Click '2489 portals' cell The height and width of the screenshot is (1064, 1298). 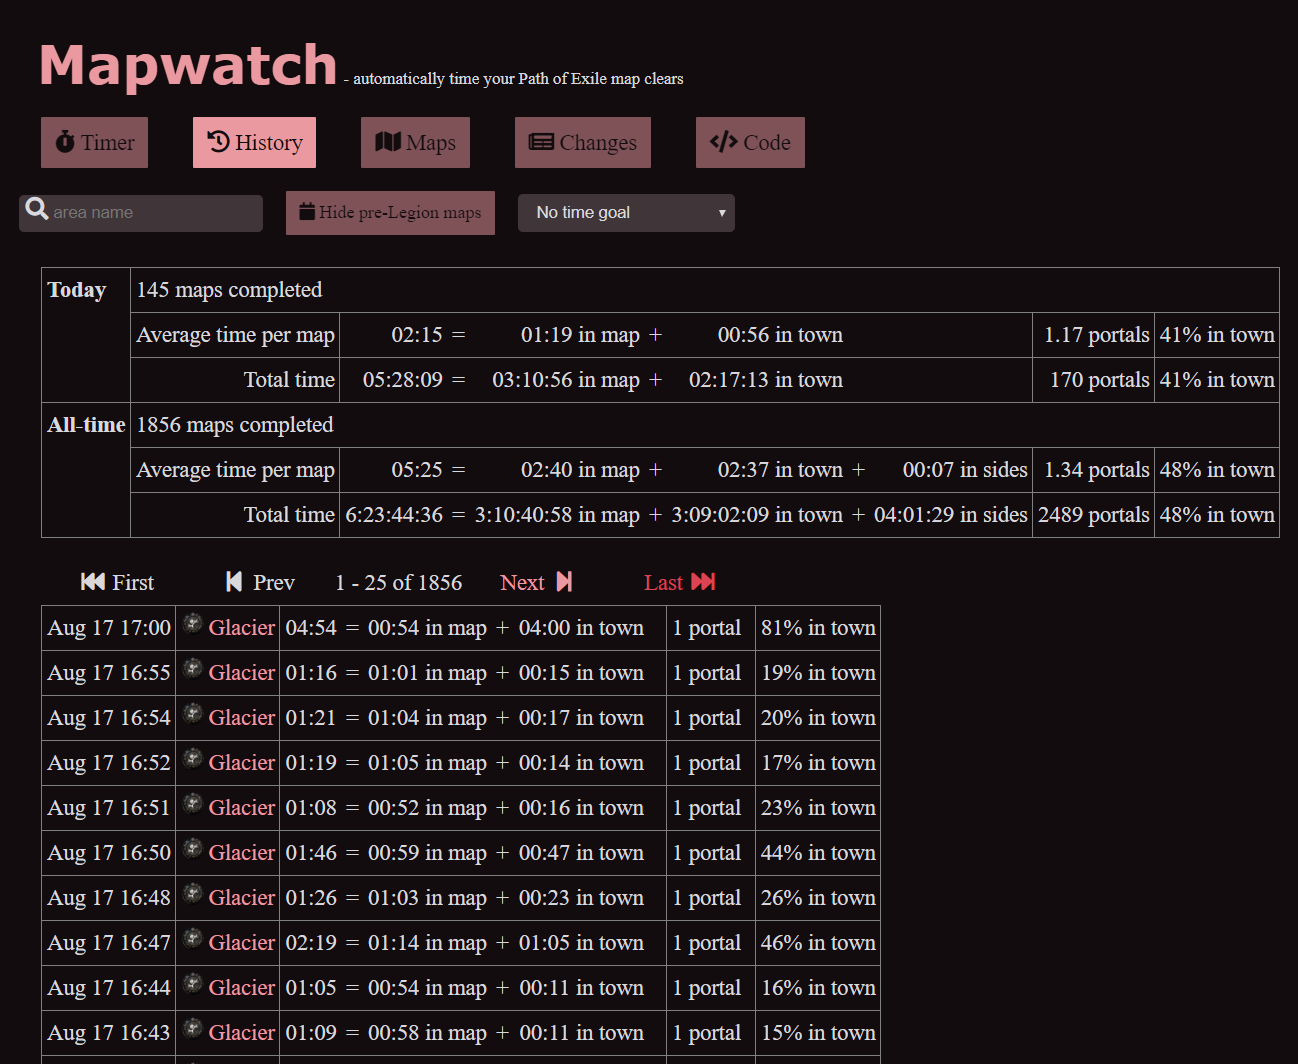tap(1094, 515)
